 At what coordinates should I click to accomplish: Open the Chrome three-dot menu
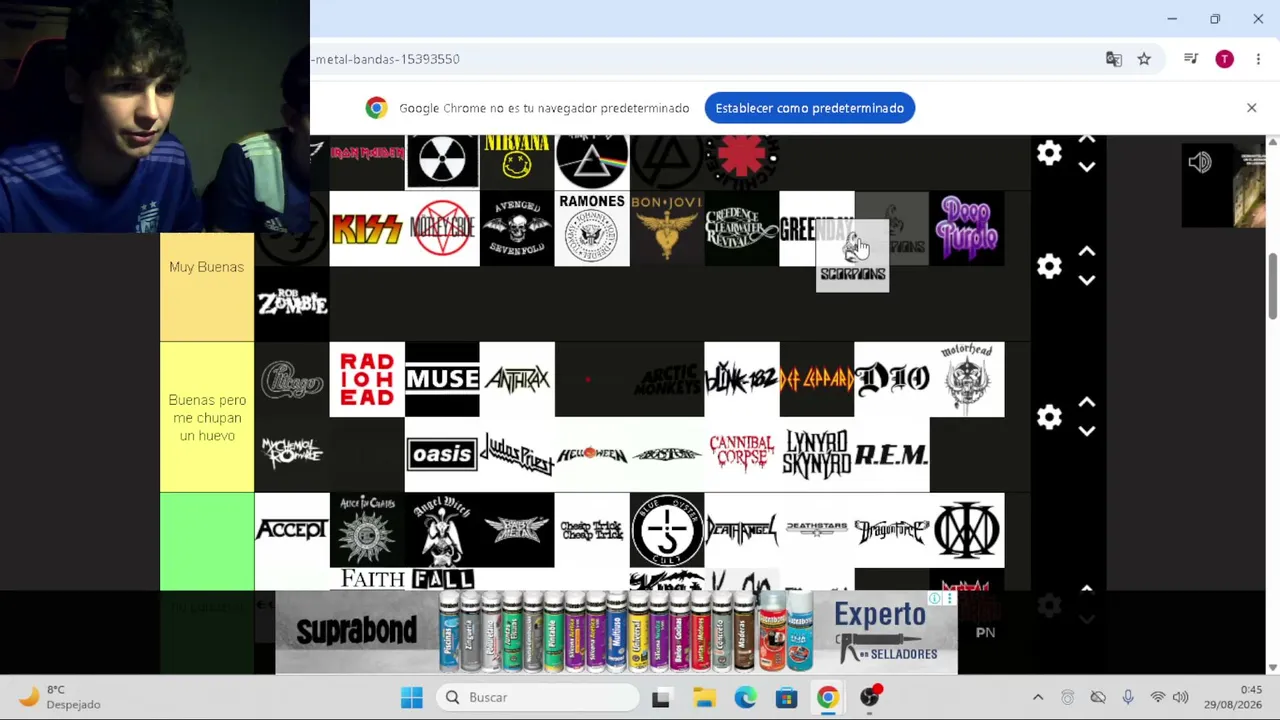[x=1258, y=59]
